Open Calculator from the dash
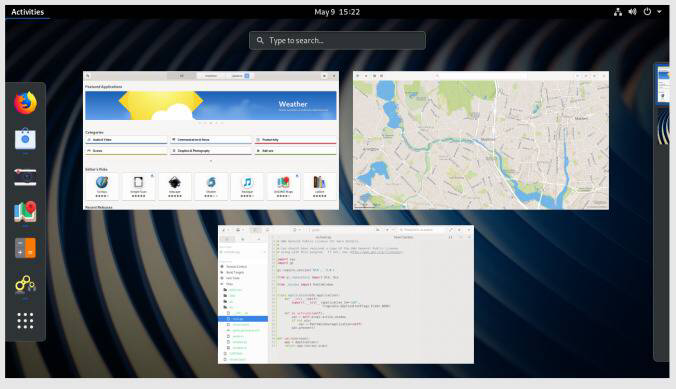 click(25, 248)
